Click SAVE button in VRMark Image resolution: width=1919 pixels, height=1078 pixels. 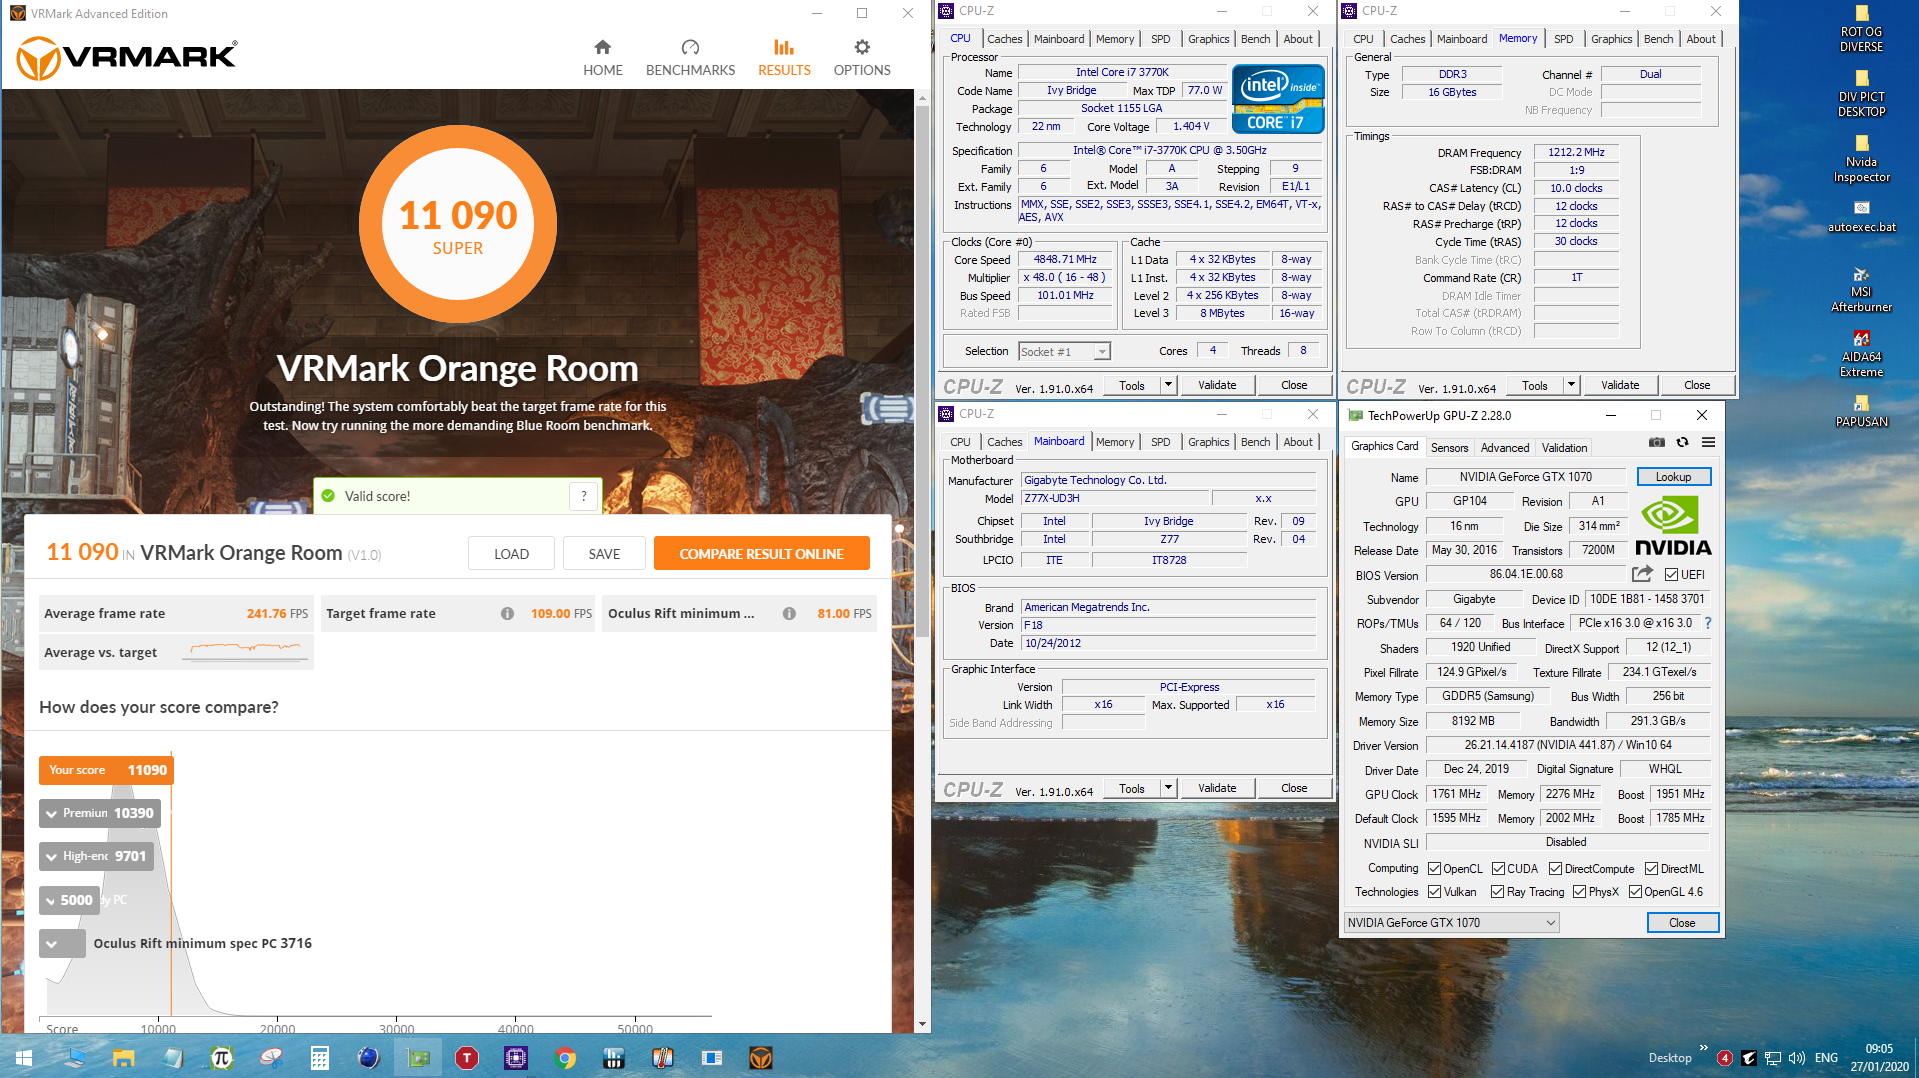coord(604,554)
